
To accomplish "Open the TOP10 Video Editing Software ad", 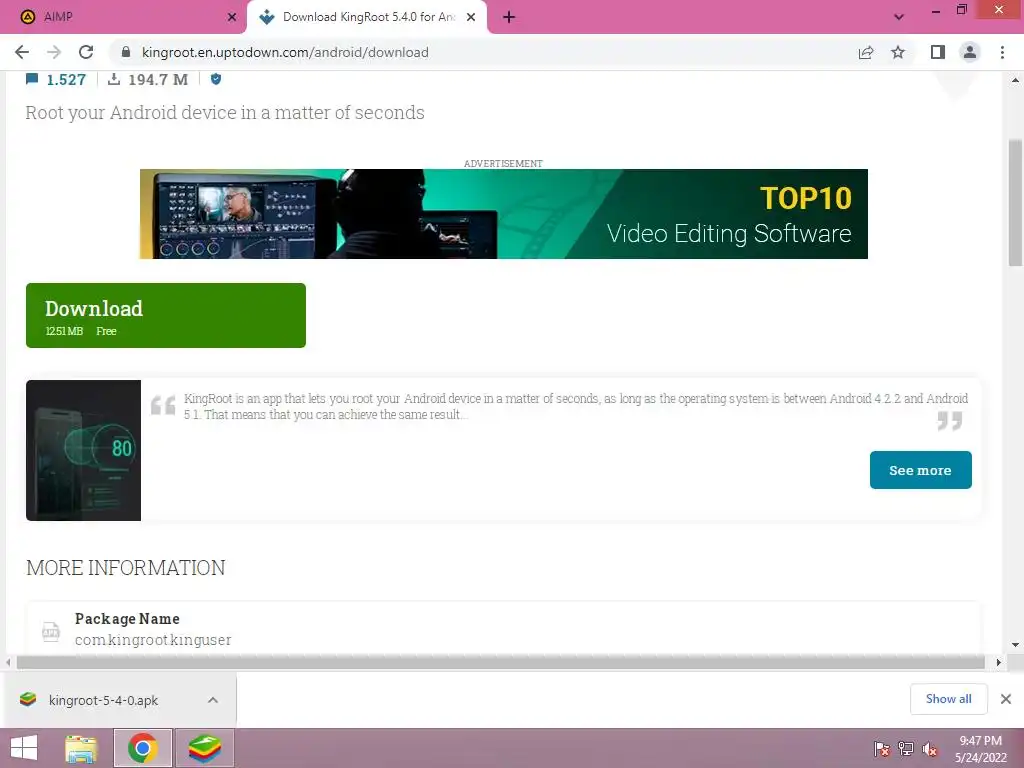I will tap(504, 214).
